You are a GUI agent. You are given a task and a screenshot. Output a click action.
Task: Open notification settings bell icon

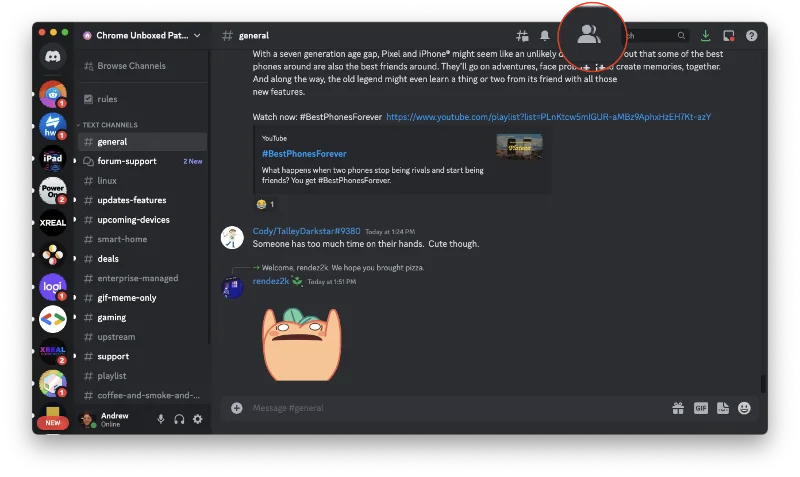pyautogui.click(x=544, y=36)
